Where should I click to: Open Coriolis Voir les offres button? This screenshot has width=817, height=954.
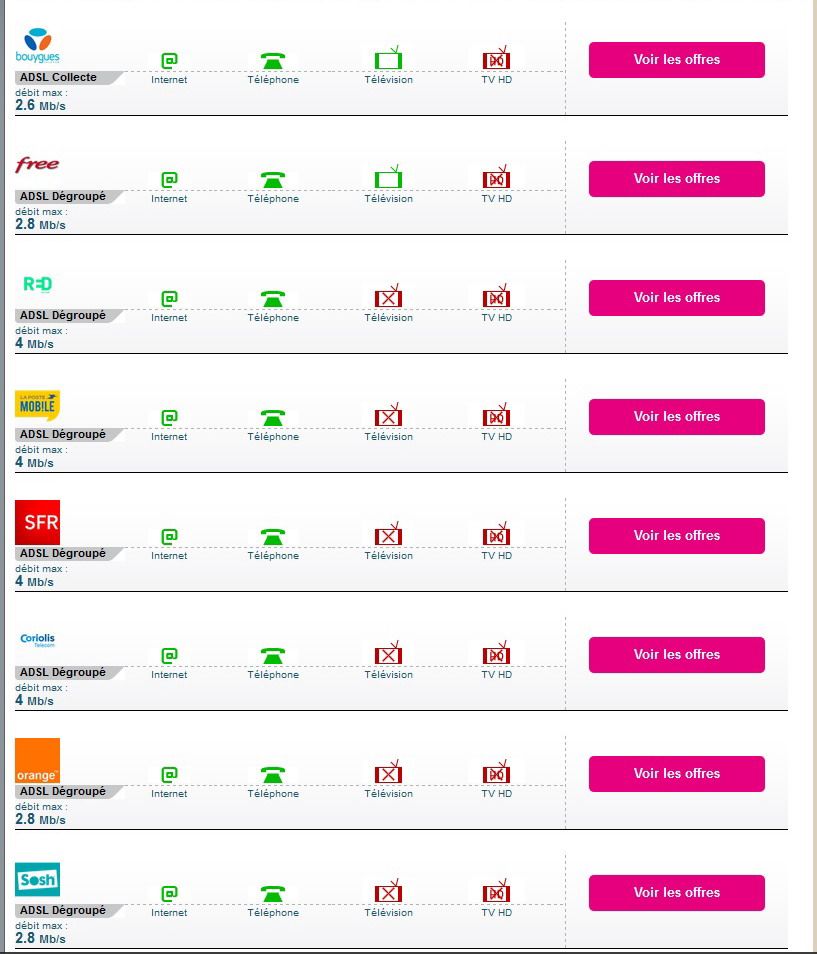(x=676, y=655)
